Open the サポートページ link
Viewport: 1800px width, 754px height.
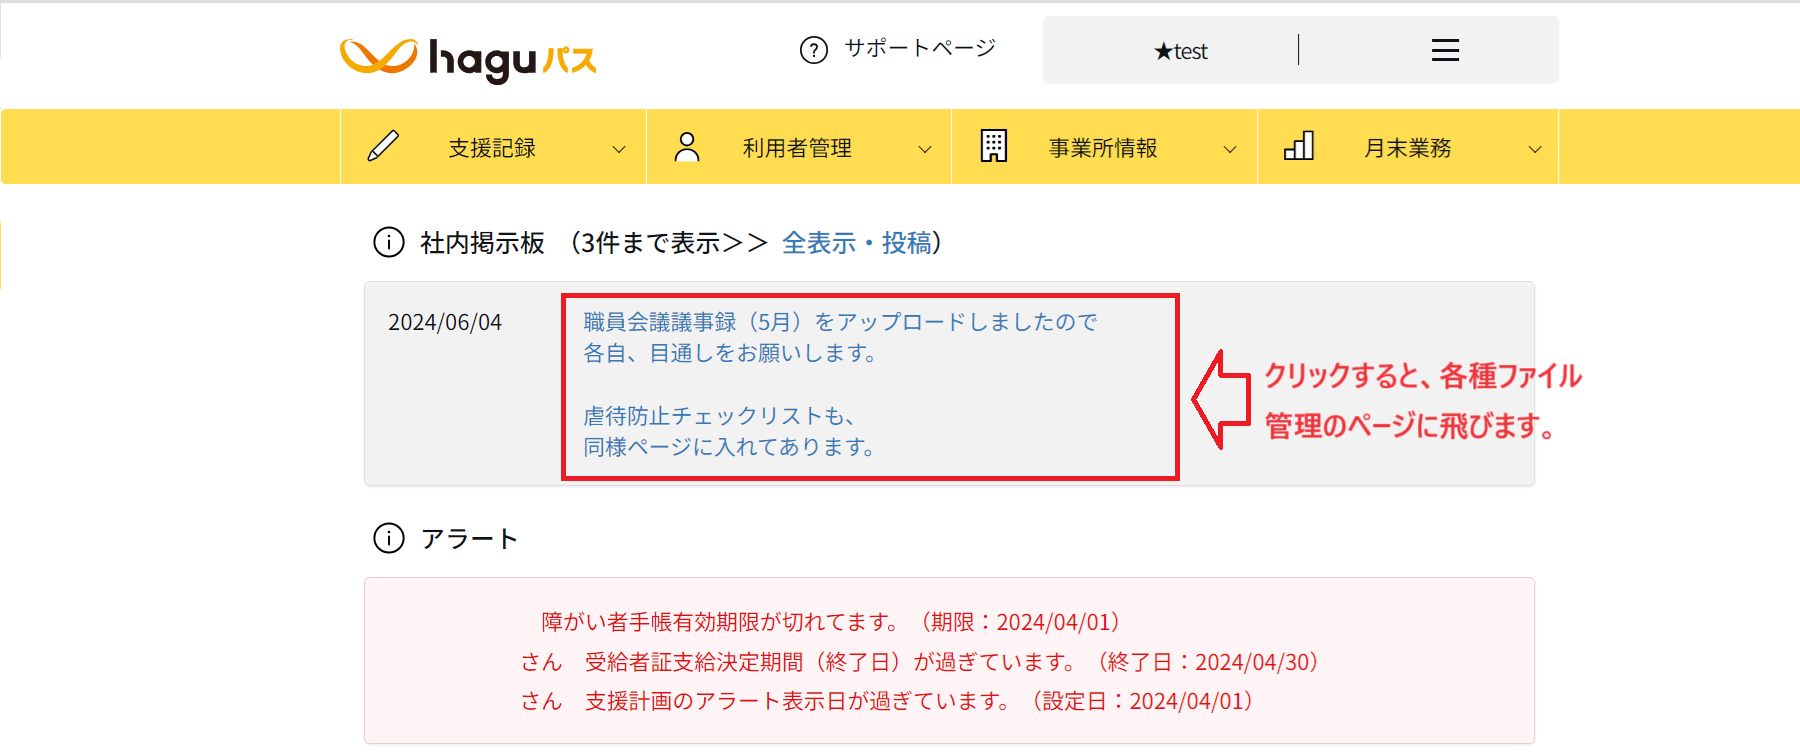point(919,48)
